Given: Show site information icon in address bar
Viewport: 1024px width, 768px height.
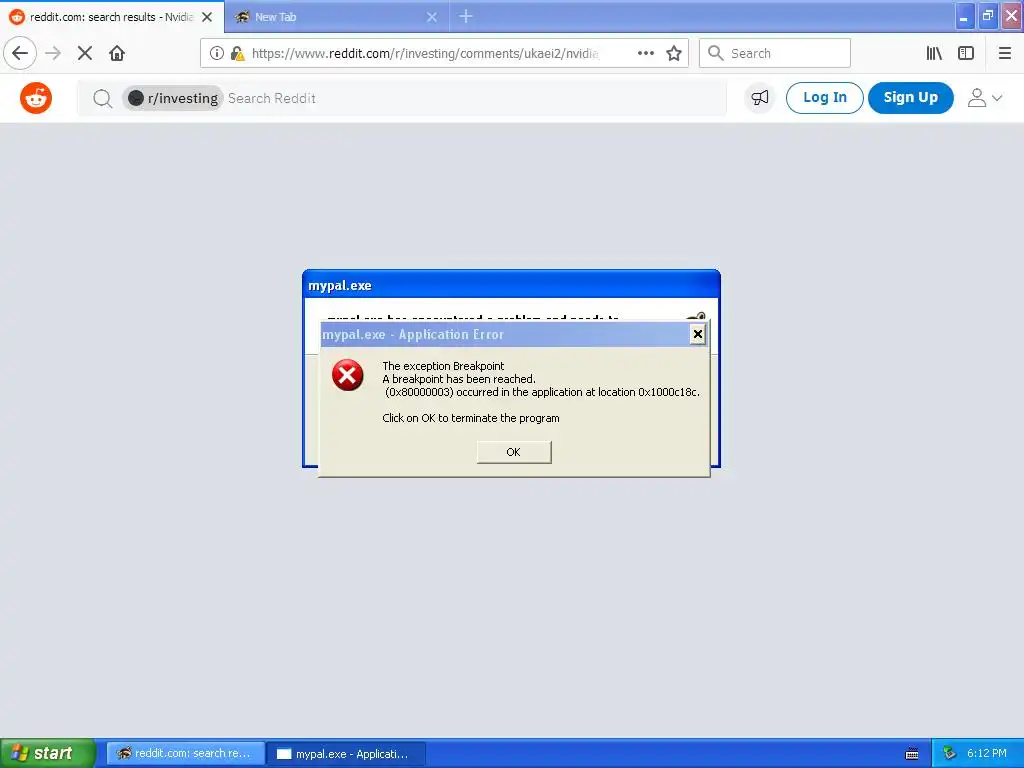Looking at the screenshot, I should pyautogui.click(x=217, y=53).
